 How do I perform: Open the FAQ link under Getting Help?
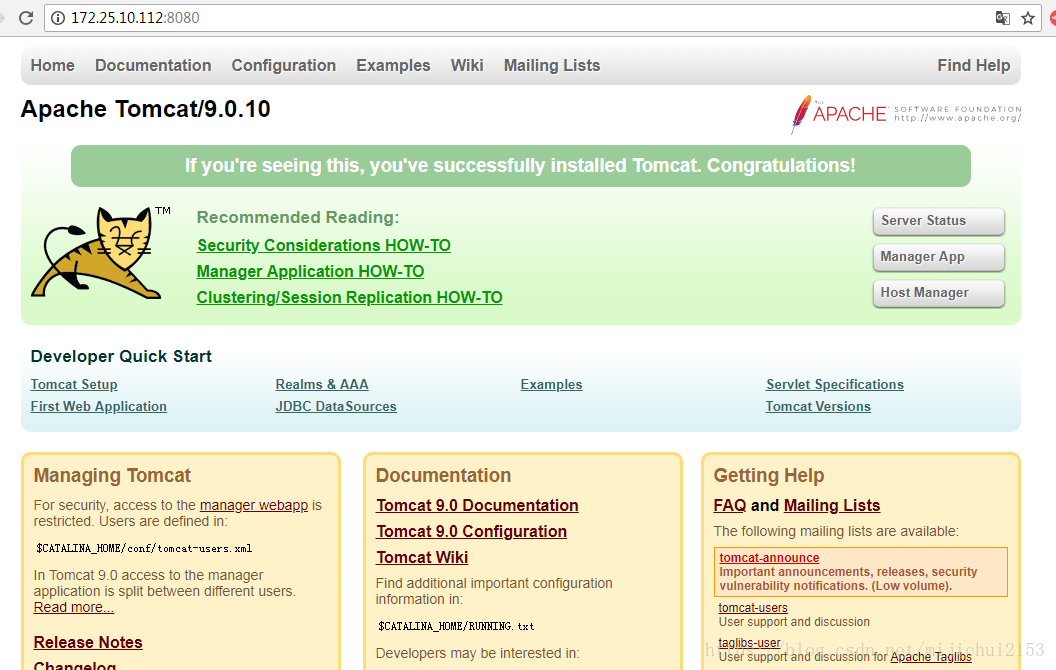click(x=729, y=506)
